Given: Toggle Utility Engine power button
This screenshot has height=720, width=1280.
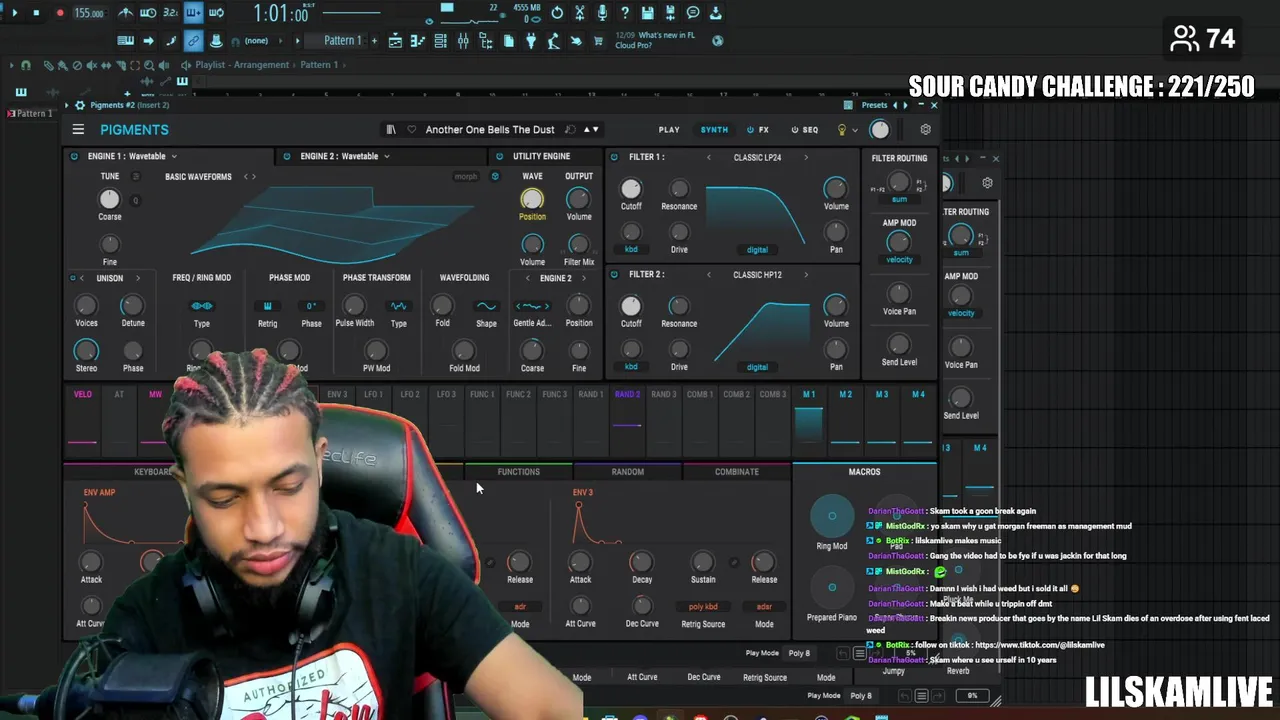Looking at the screenshot, I should click(499, 156).
